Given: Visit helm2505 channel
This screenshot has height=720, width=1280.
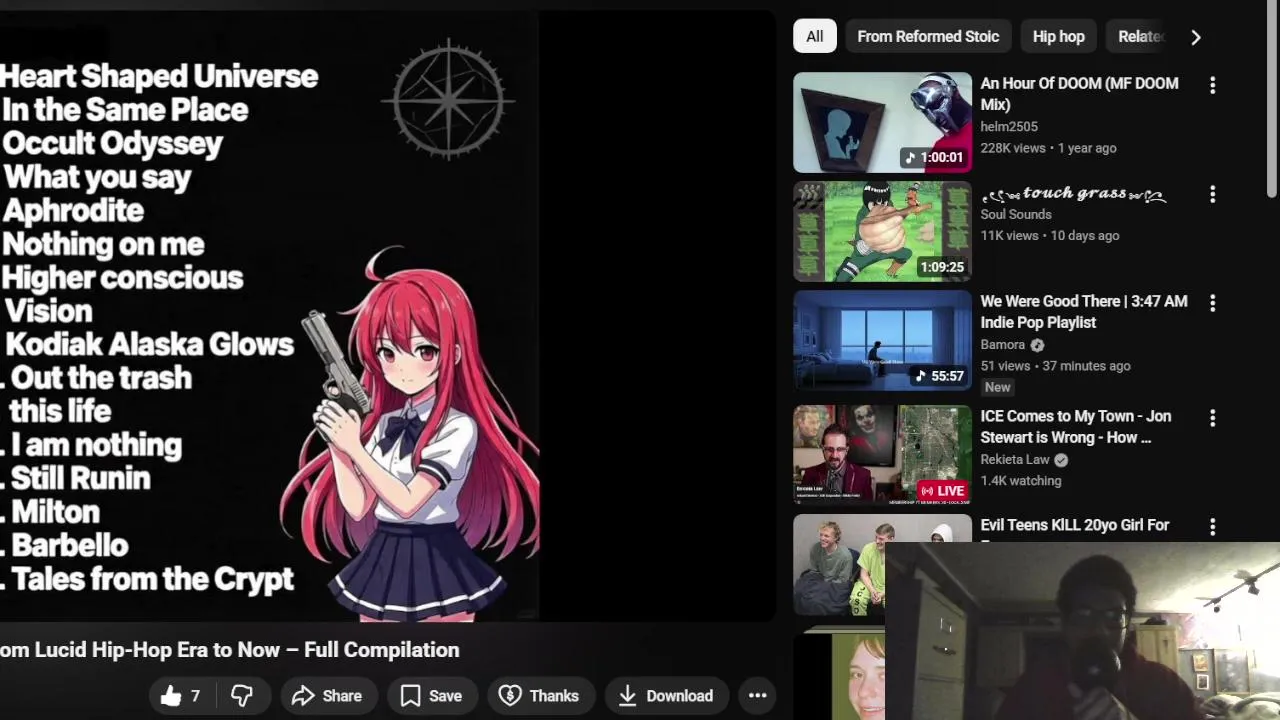Looking at the screenshot, I should tap(1009, 127).
